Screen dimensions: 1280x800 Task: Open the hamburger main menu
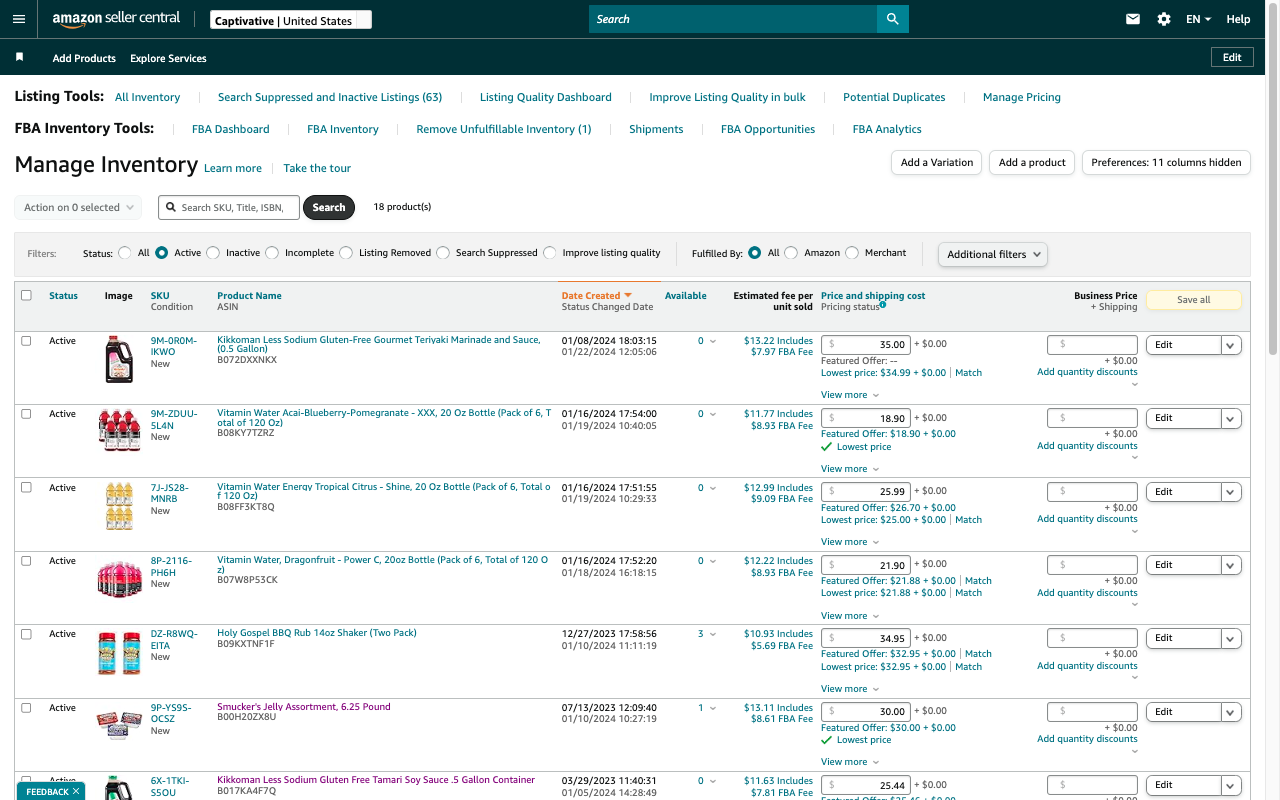coord(19,19)
